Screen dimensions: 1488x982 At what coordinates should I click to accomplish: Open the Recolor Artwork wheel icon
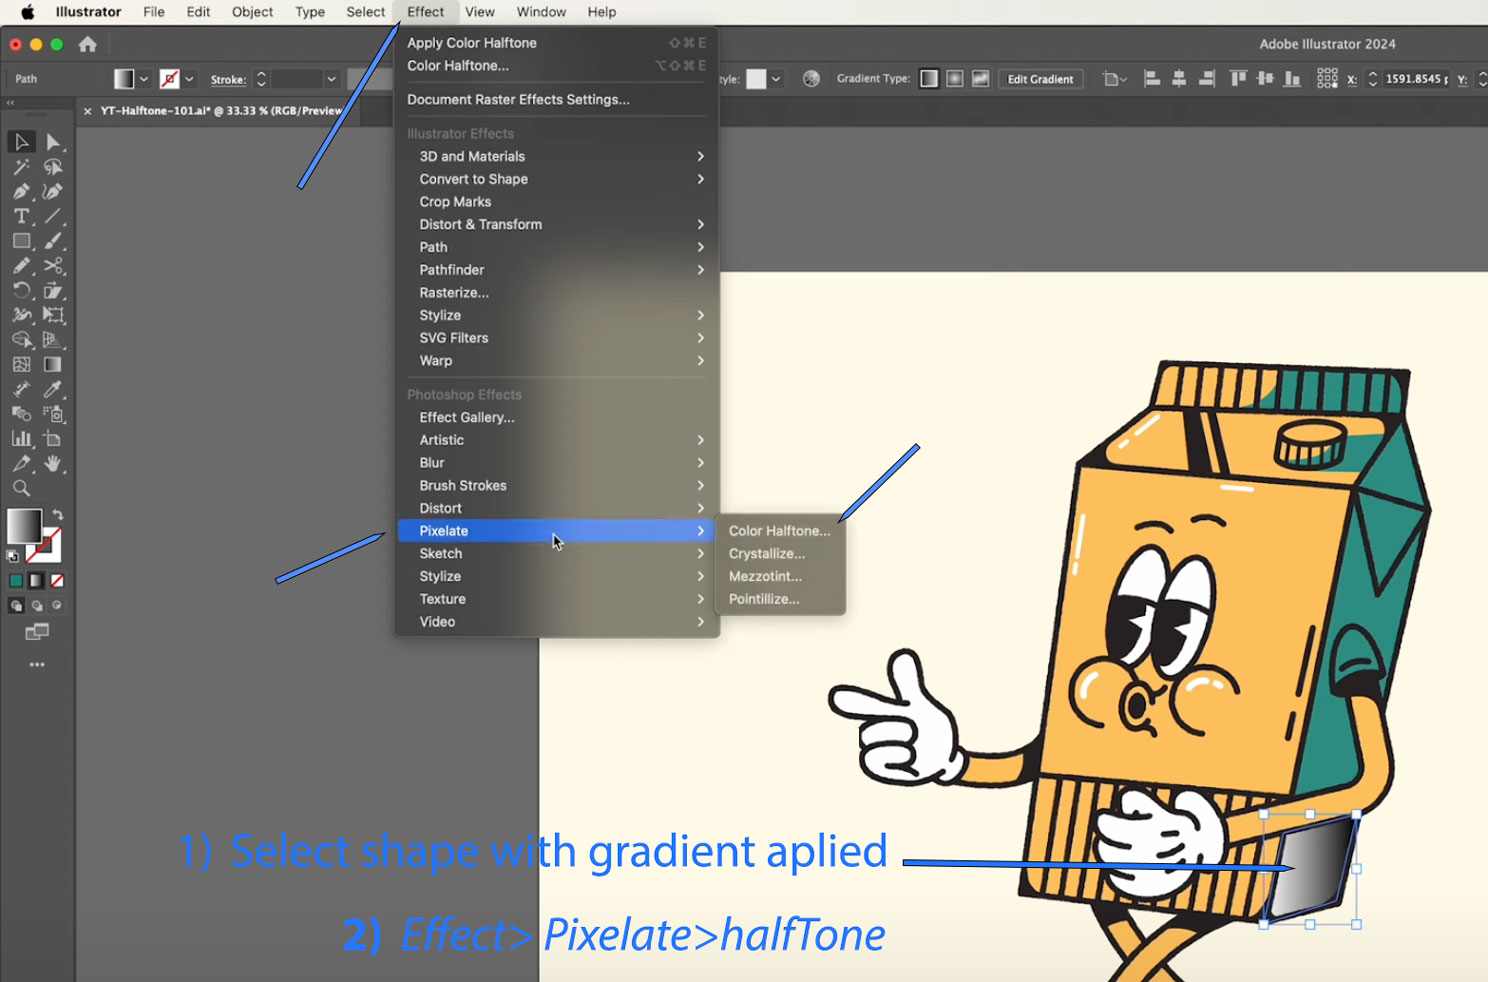pos(811,79)
